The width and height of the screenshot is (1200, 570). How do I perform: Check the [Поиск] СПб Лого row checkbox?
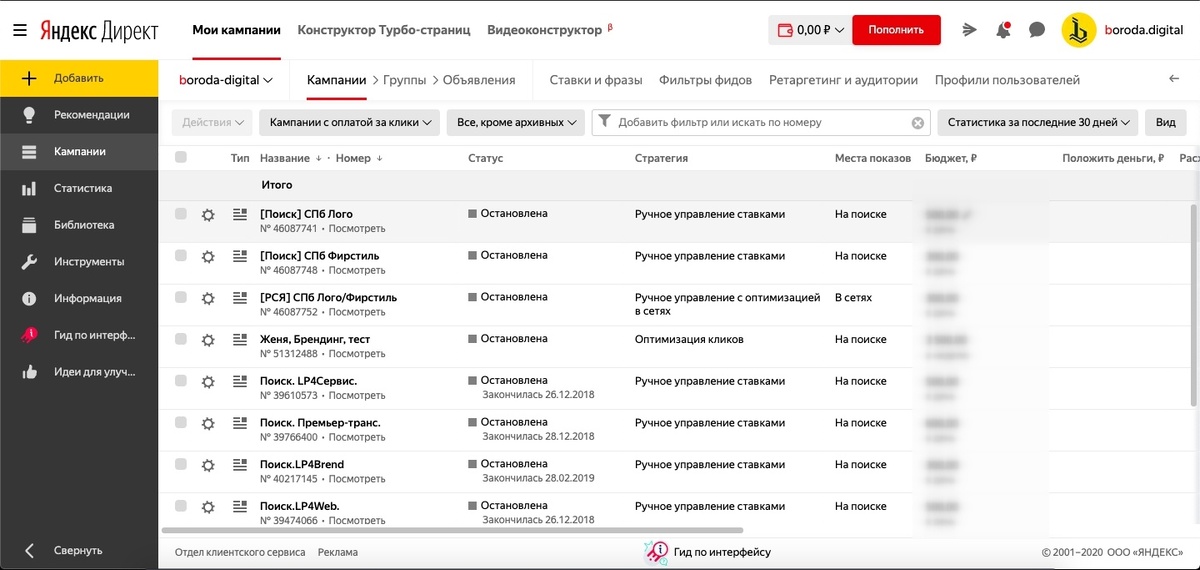(181, 214)
